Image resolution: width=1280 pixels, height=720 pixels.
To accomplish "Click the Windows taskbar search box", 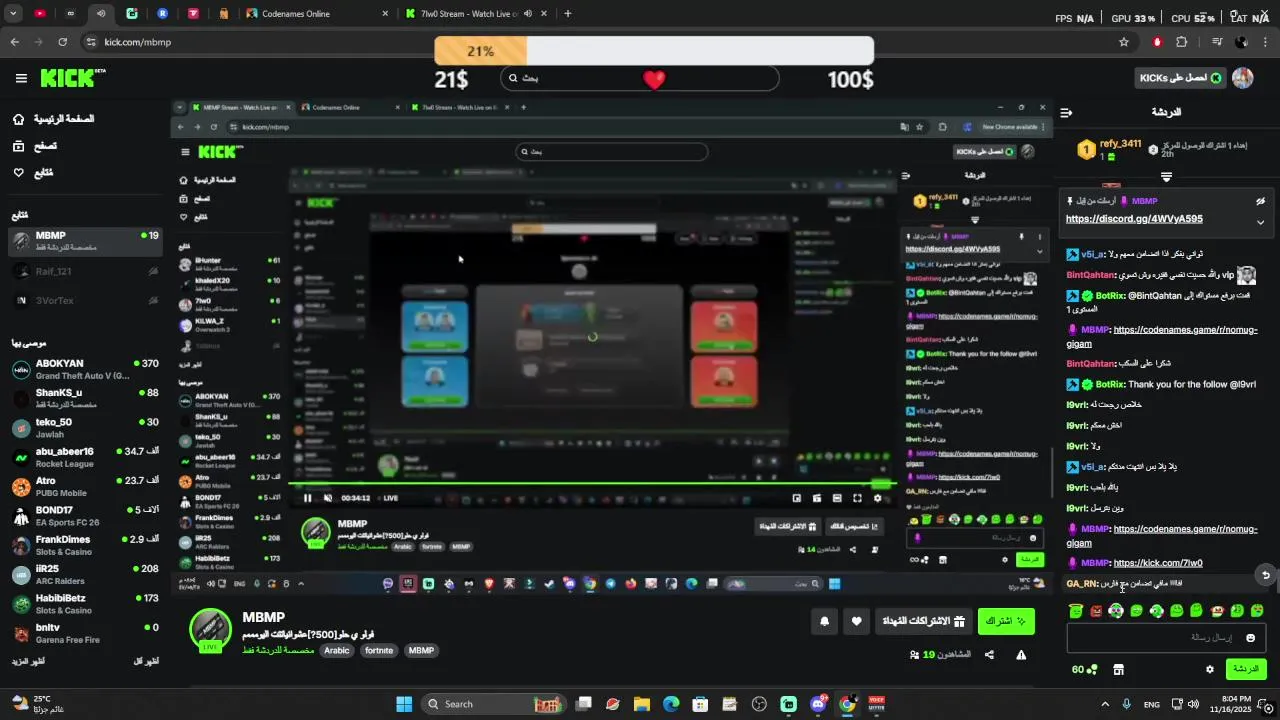I will pyautogui.click(x=495, y=704).
